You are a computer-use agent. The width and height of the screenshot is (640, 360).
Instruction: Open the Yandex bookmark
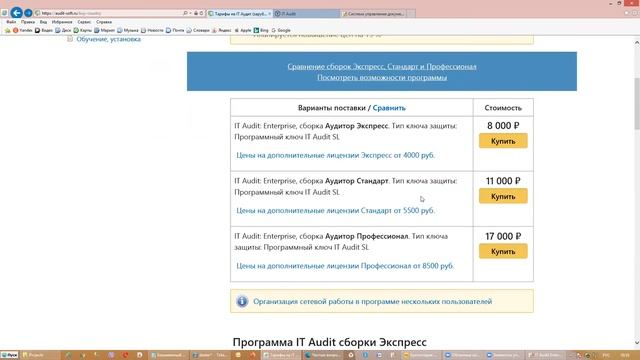pos(23,30)
